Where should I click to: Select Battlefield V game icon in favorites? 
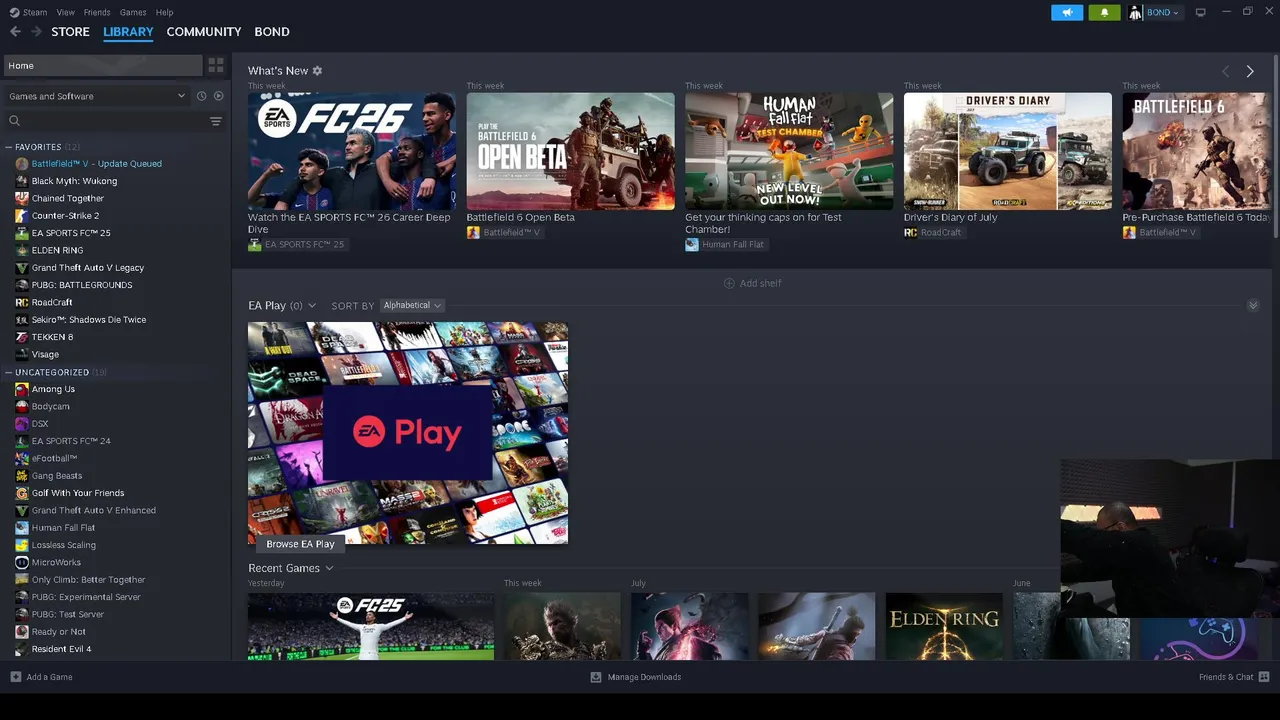click(x=22, y=164)
